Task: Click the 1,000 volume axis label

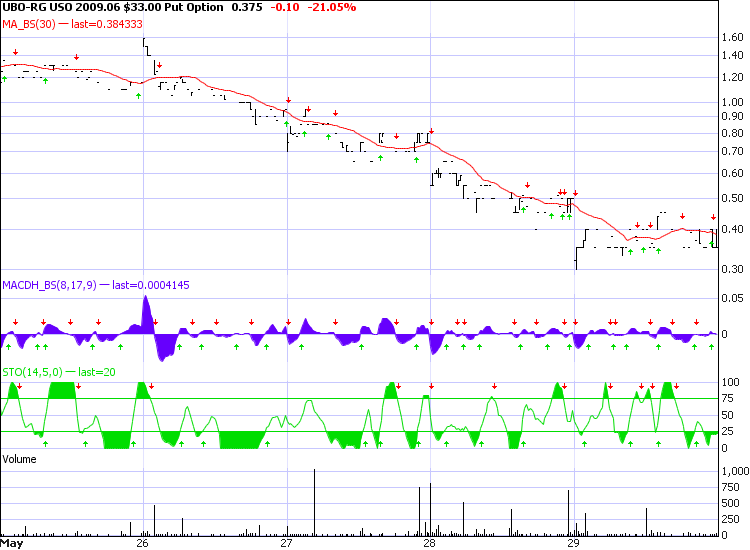Action: [733, 470]
